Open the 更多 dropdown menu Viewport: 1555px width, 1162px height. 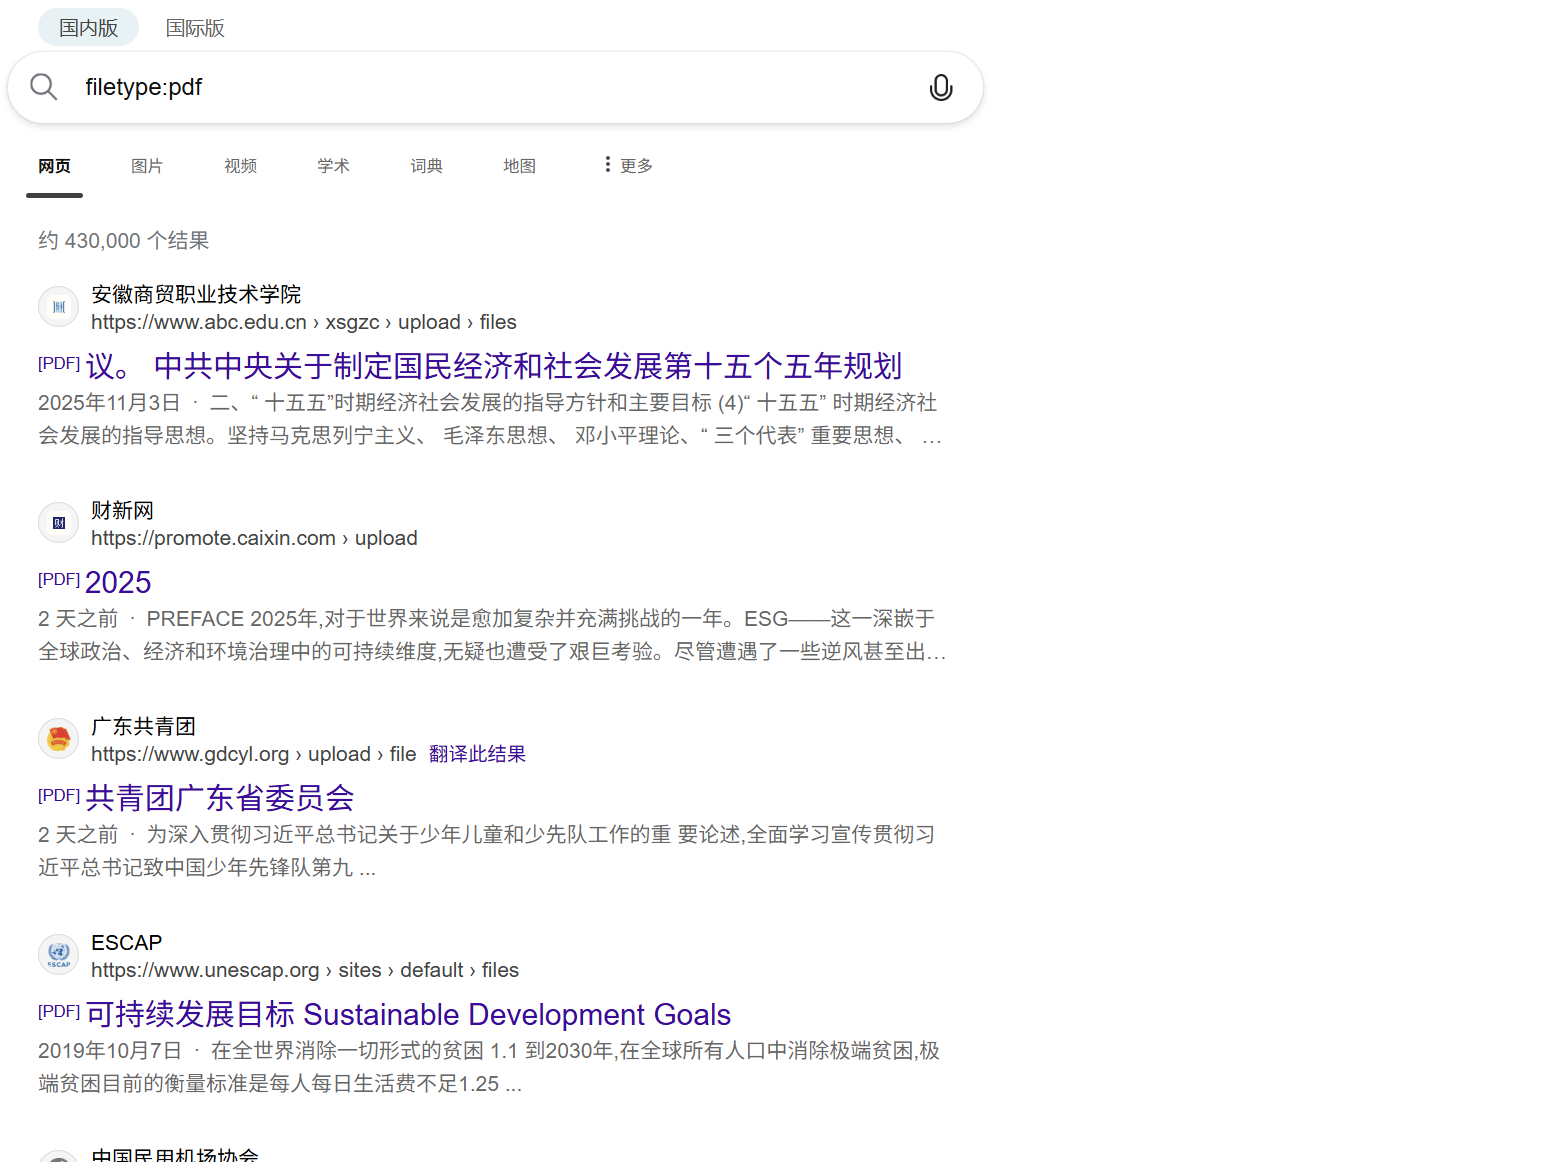[636, 164]
